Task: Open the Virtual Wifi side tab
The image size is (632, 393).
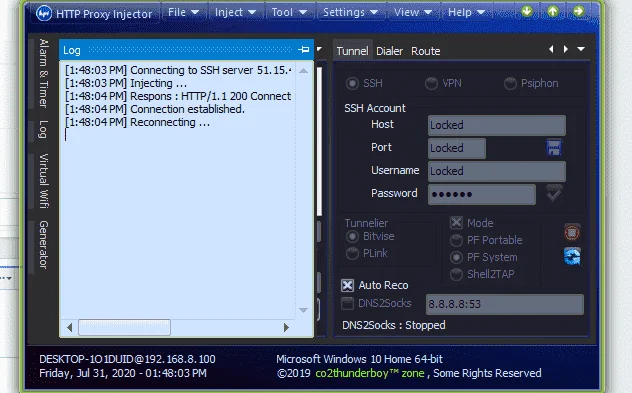Action: 44,181
